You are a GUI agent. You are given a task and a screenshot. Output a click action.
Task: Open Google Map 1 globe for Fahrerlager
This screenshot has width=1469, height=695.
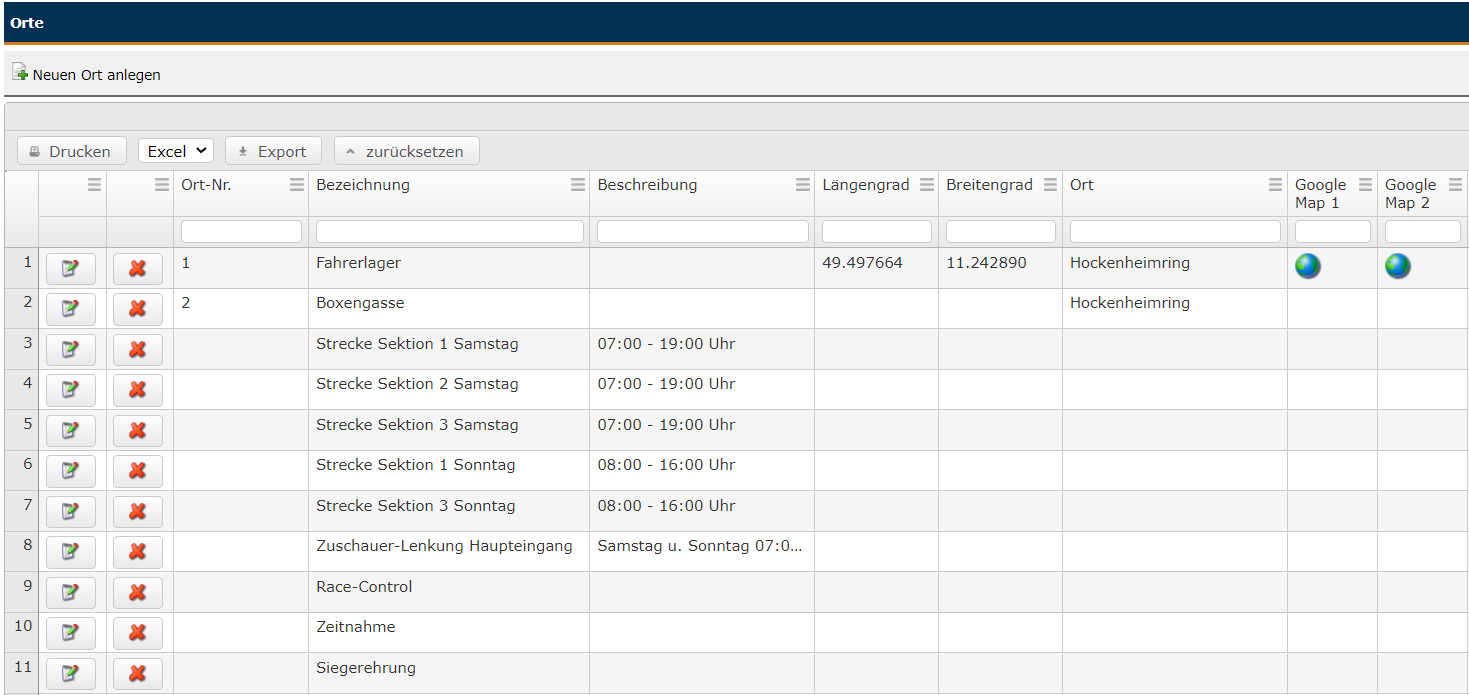[x=1307, y=266]
